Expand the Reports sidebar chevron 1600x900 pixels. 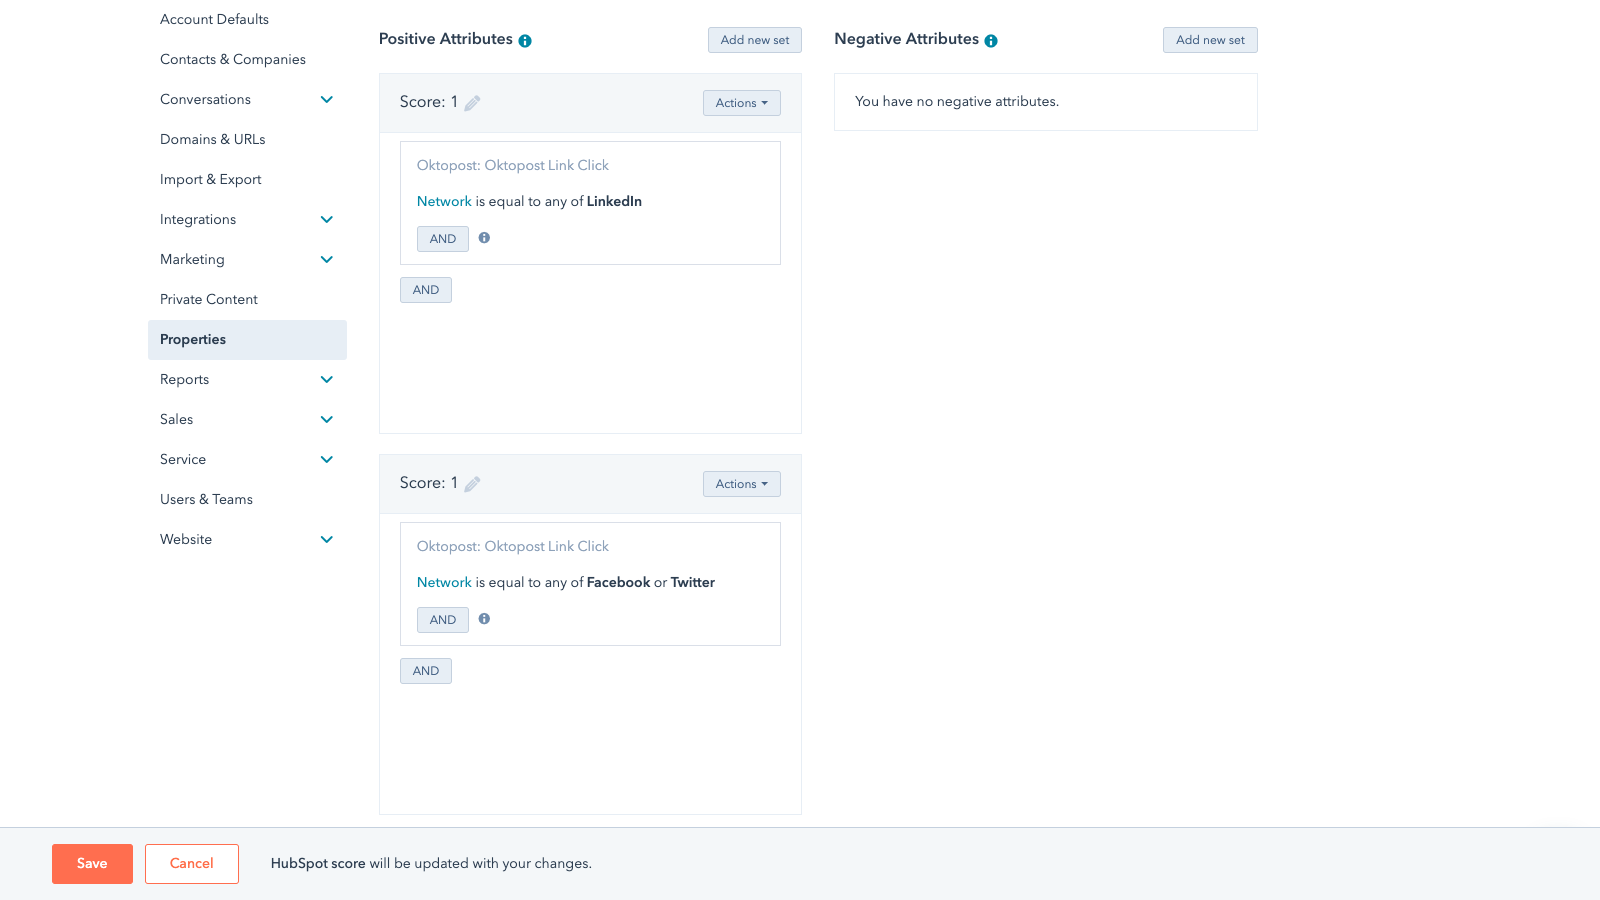[326, 380]
